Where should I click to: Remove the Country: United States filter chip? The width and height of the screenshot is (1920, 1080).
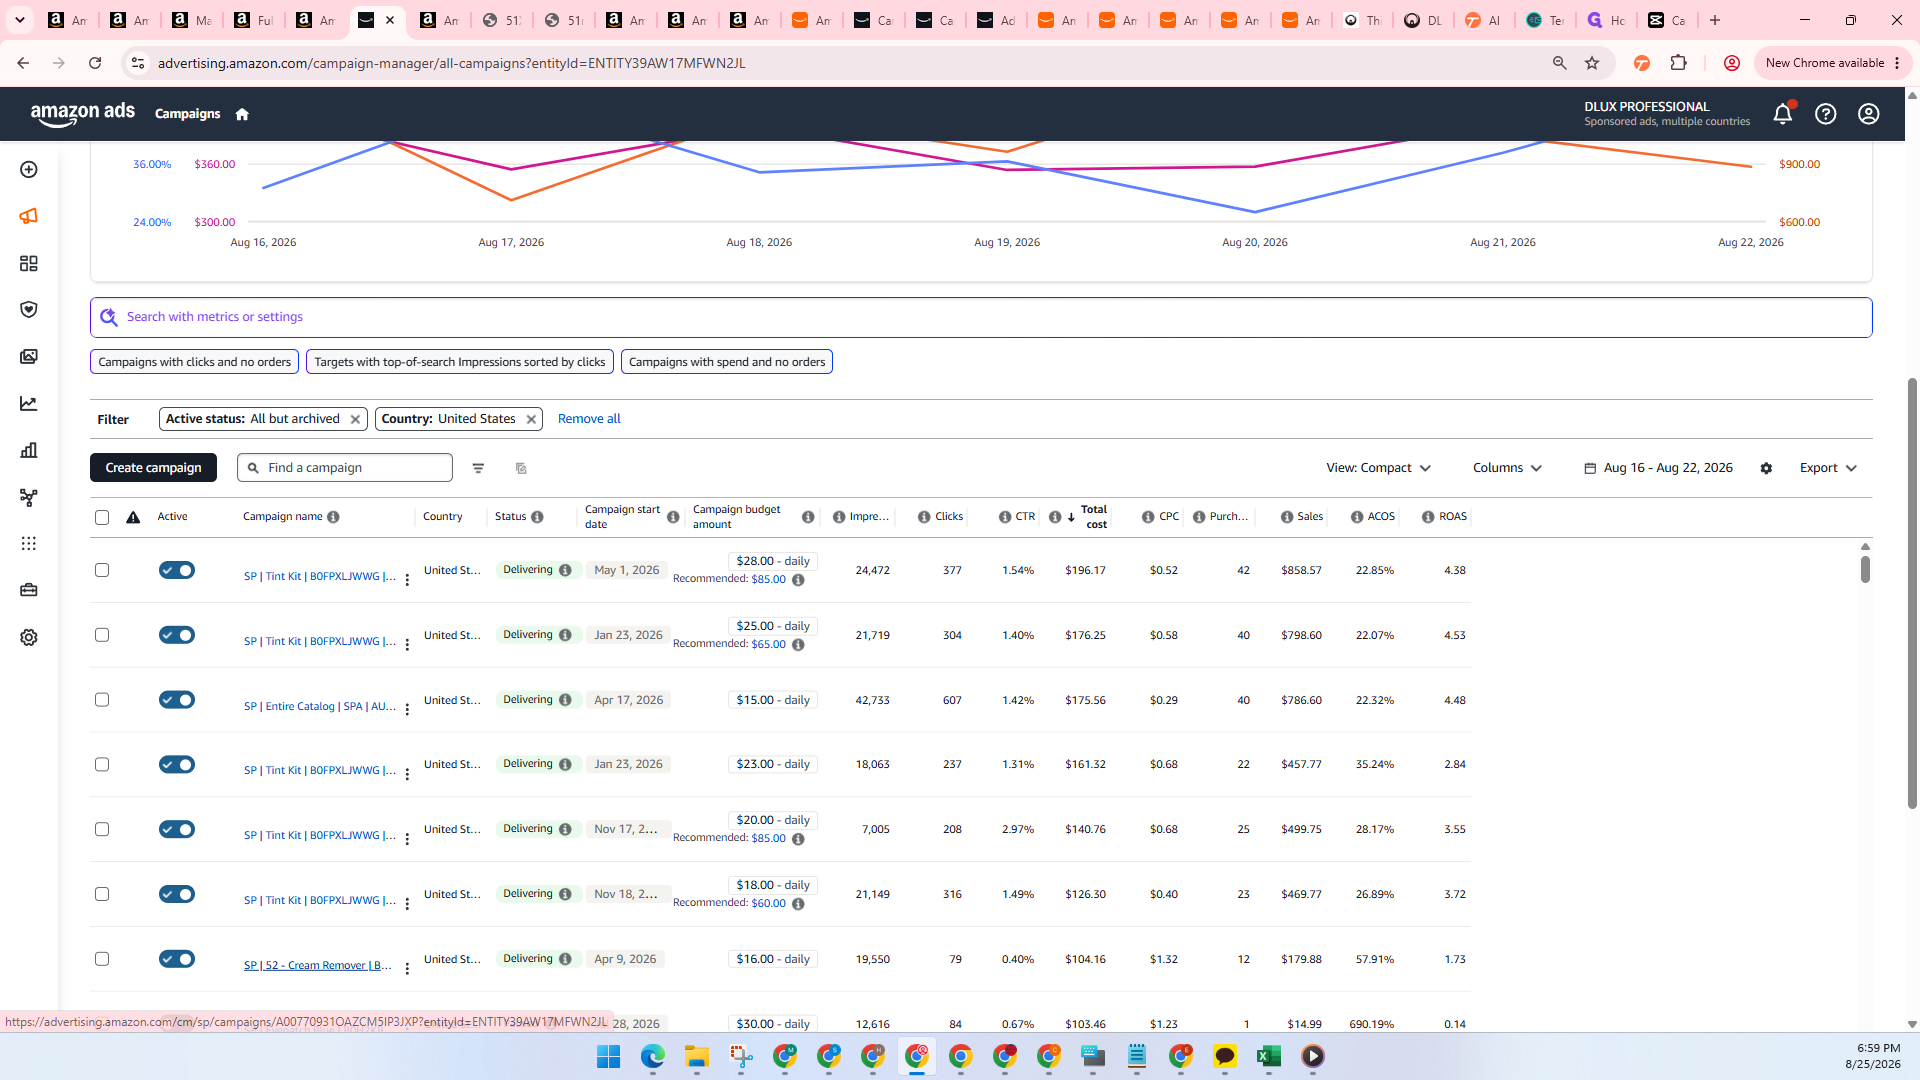[x=531, y=420]
